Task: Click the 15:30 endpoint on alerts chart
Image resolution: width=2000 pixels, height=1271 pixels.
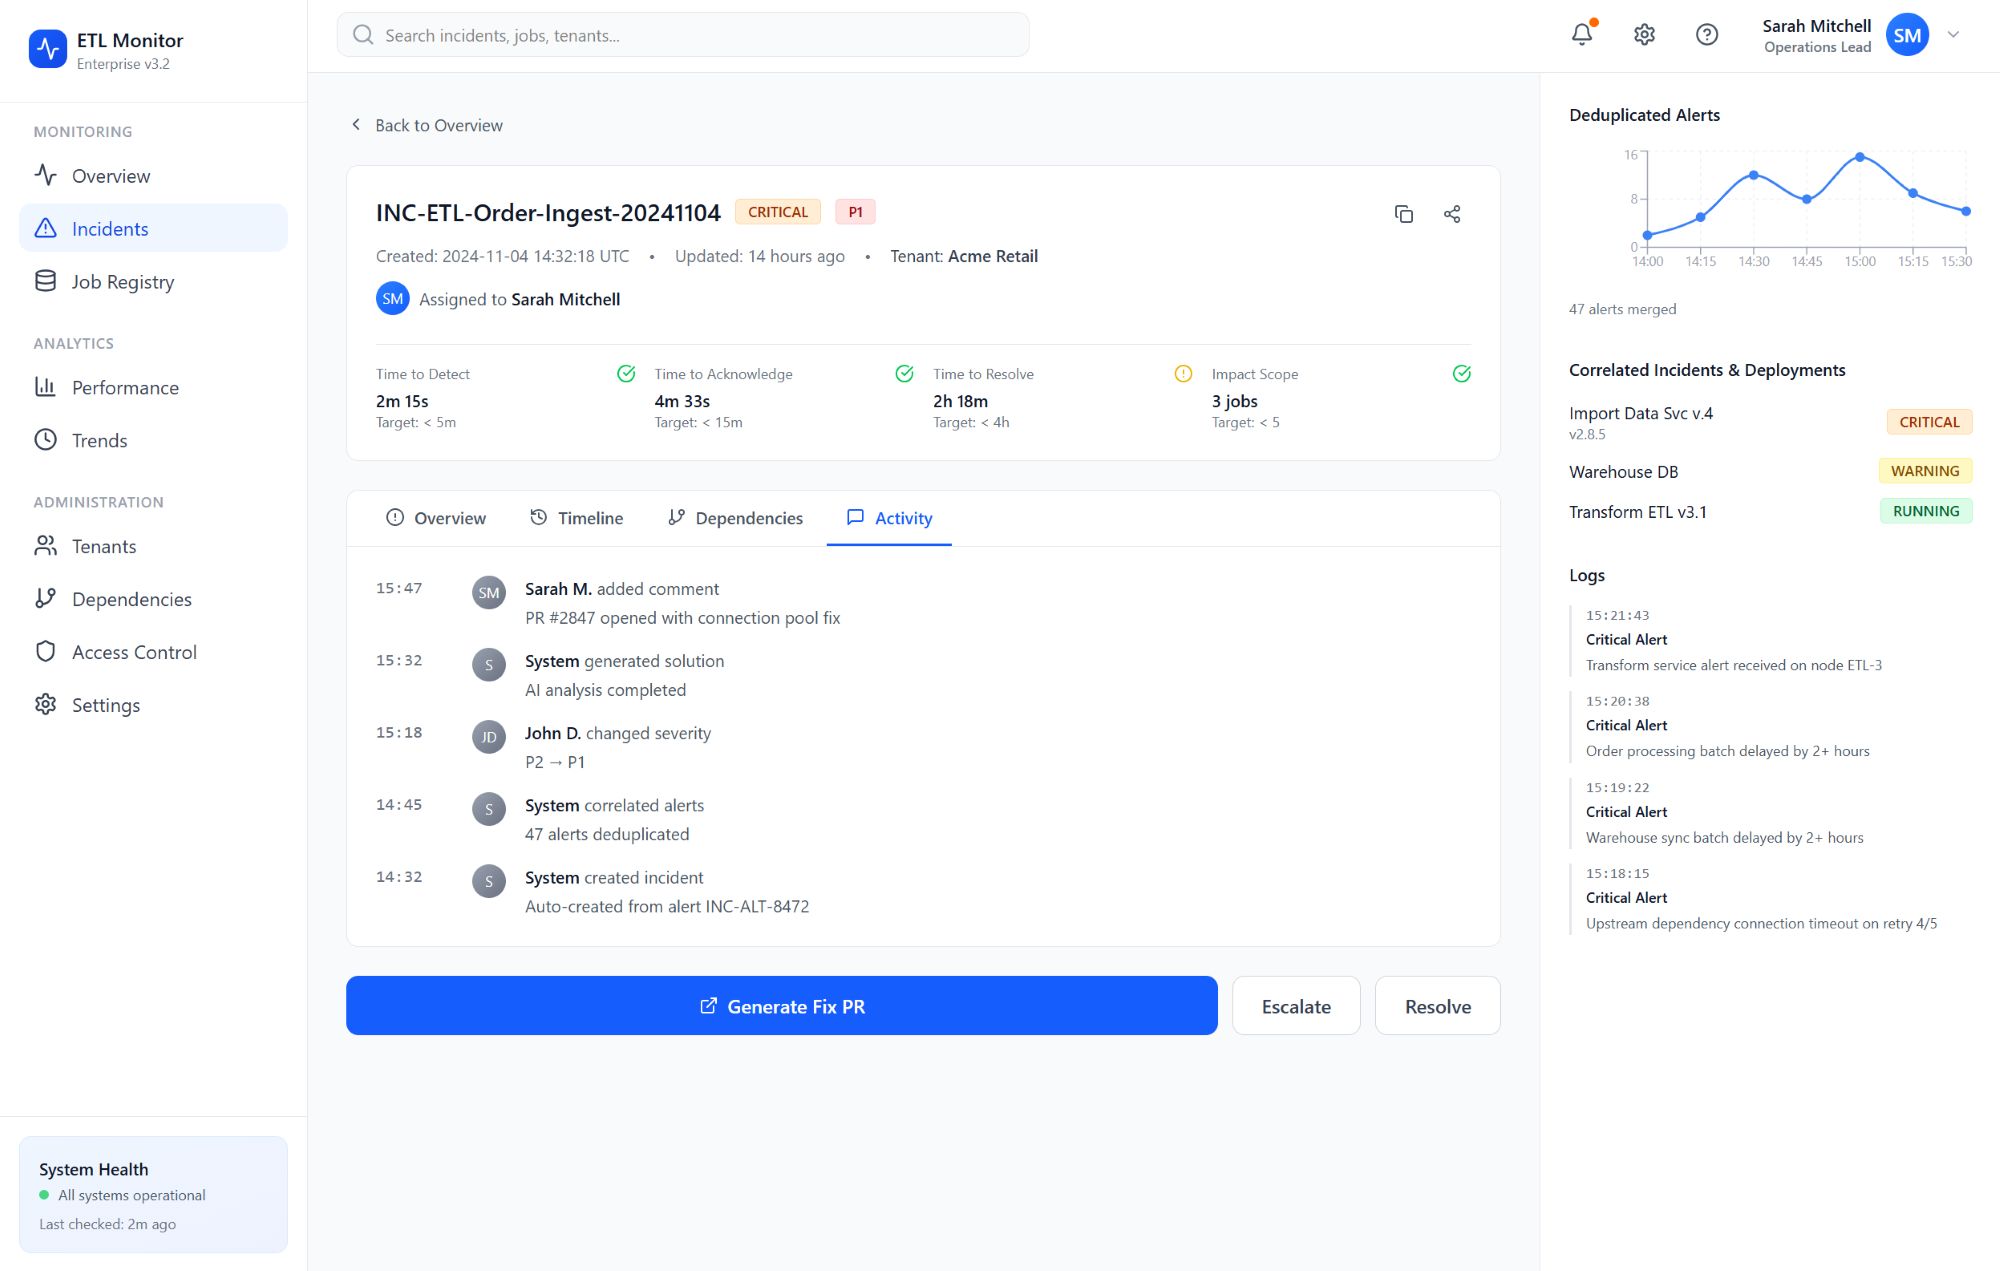Action: [1966, 211]
